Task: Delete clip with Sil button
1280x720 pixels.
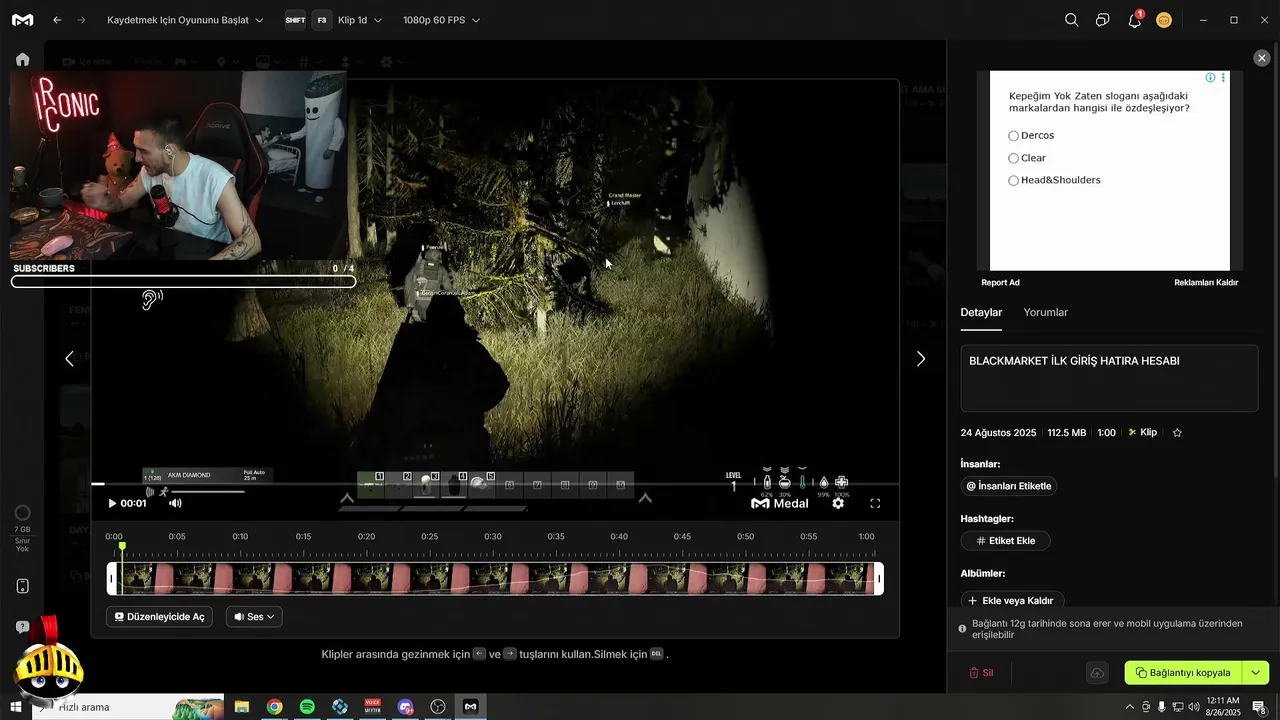Action: 981,673
